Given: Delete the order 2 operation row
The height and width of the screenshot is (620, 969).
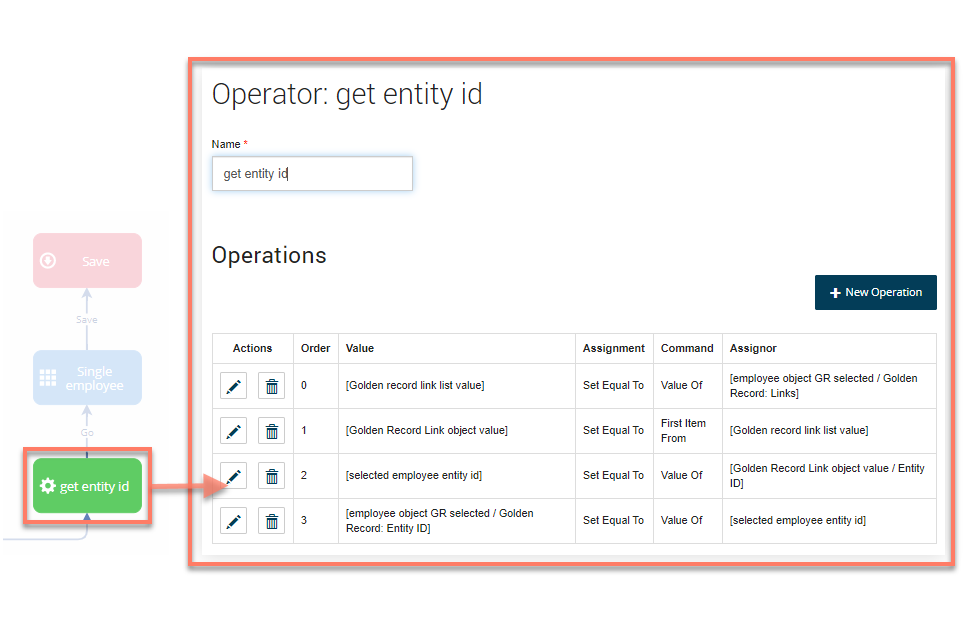Looking at the screenshot, I should [271, 476].
